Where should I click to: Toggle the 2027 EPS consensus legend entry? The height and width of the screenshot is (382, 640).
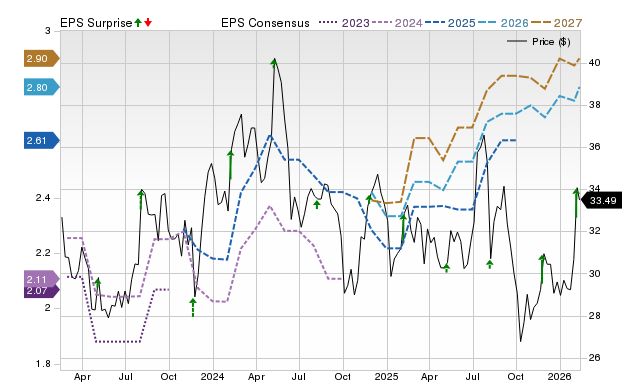click(556, 23)
